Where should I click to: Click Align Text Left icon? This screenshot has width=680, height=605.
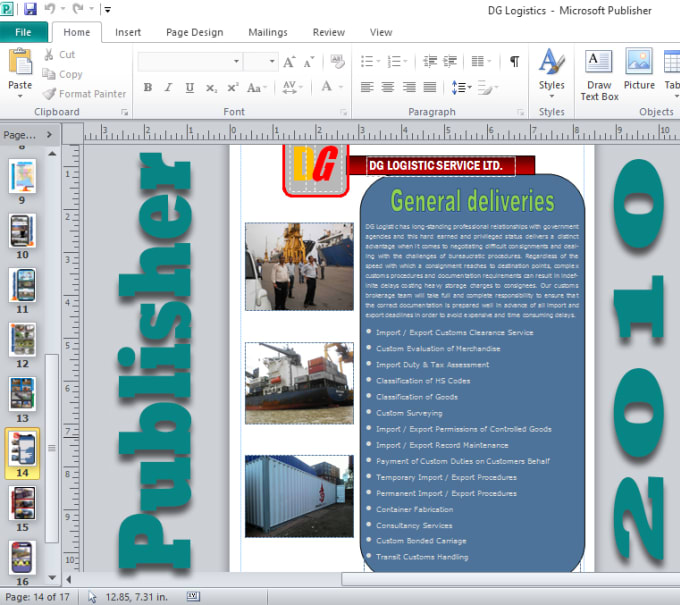tap(367, 88)
